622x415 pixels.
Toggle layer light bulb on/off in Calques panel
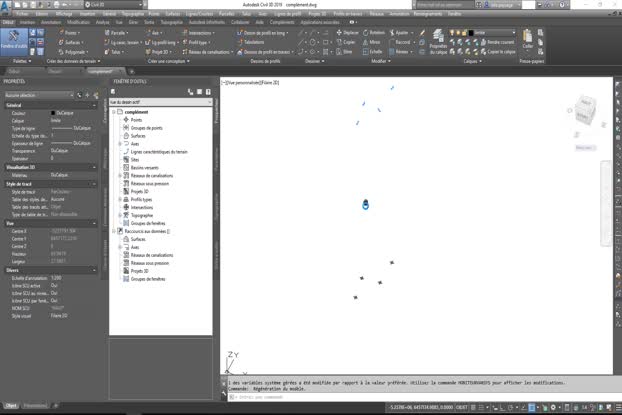pos(452,33)
